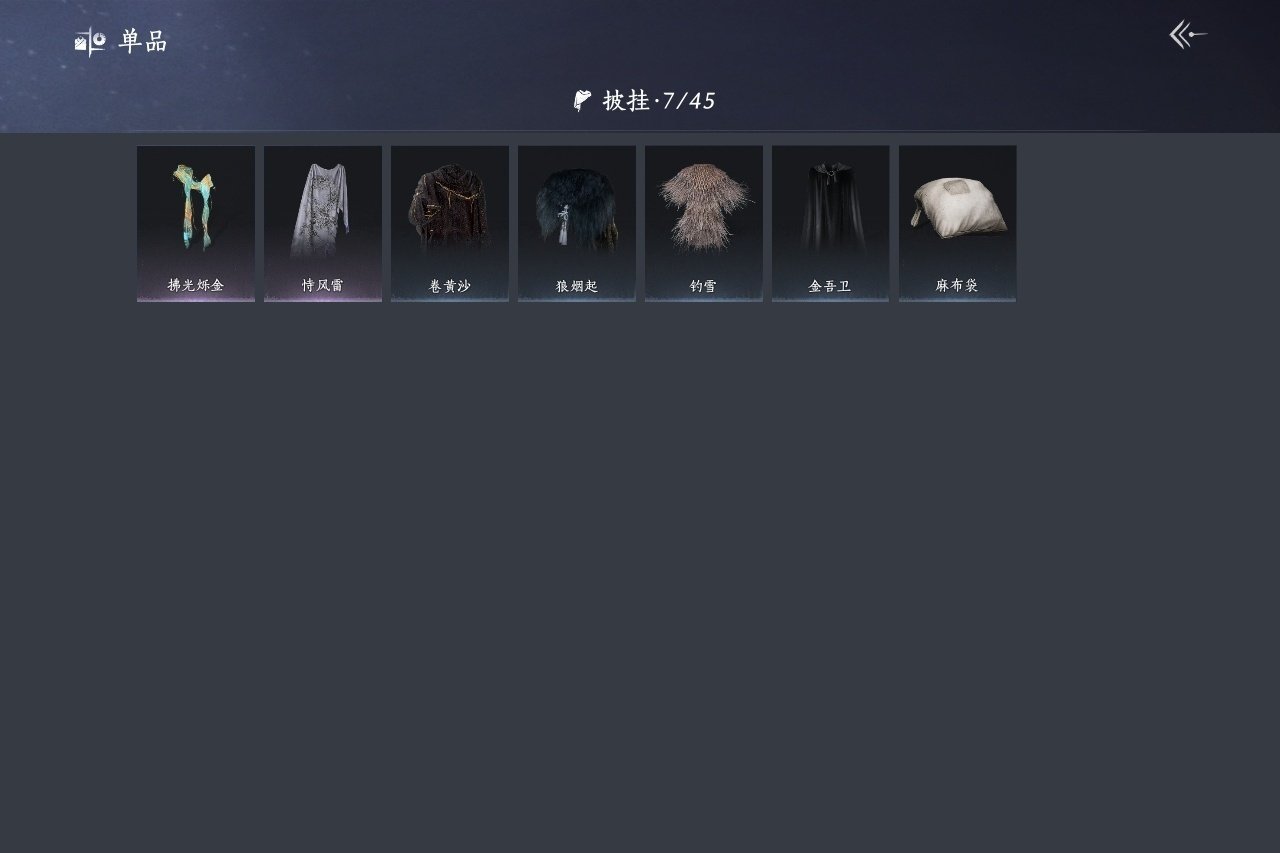1280x853 pixels.
Task: Click the 钓雪 name label
Action: coord(704,286)
